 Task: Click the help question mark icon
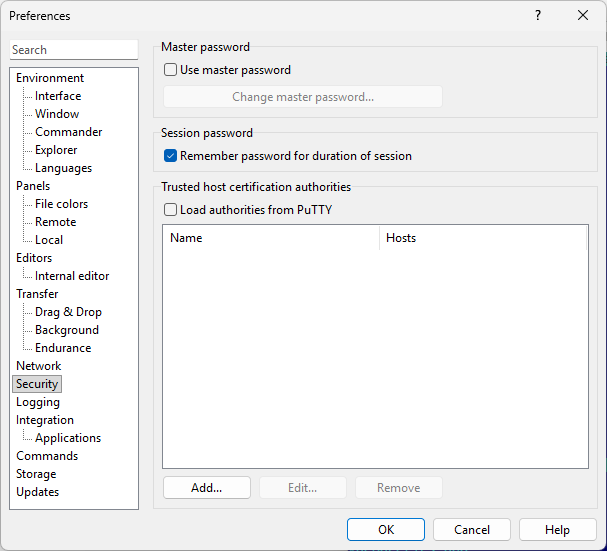tap(538, 16)
